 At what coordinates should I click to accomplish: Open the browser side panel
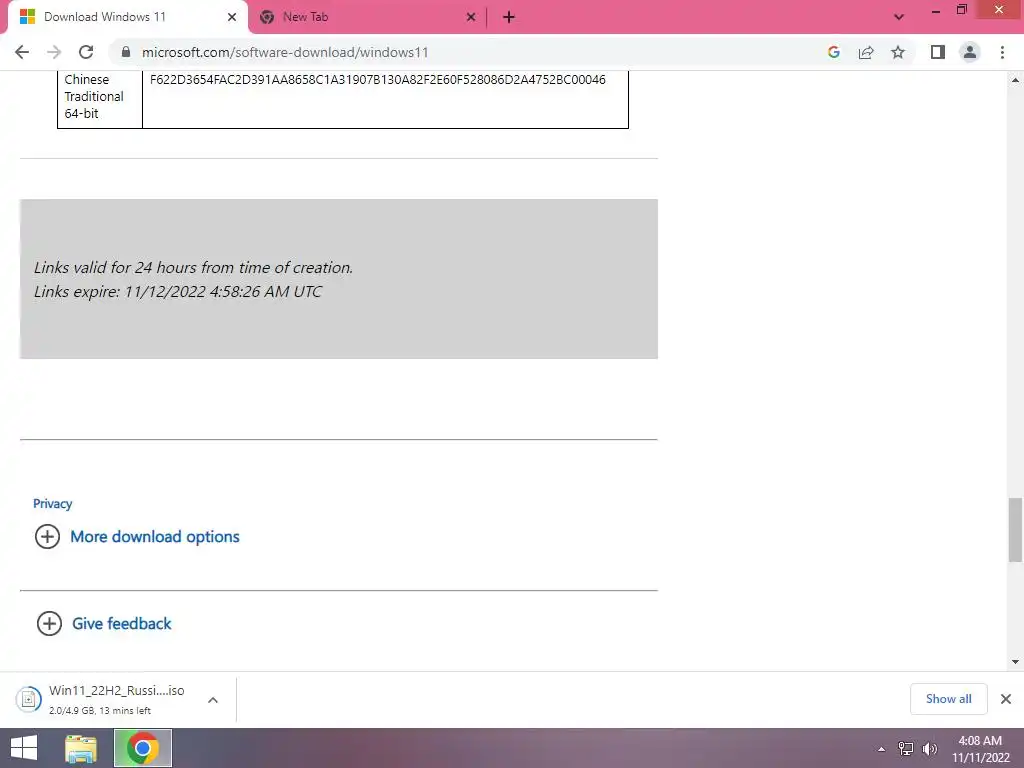[x=938, y=52]
